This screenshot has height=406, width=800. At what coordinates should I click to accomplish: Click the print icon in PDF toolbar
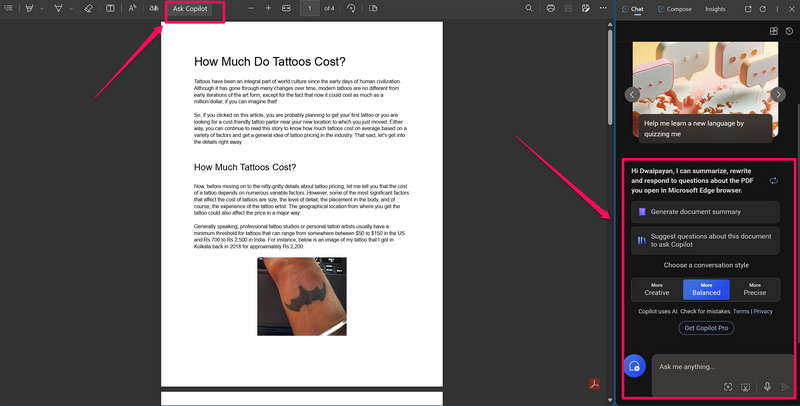551,8
